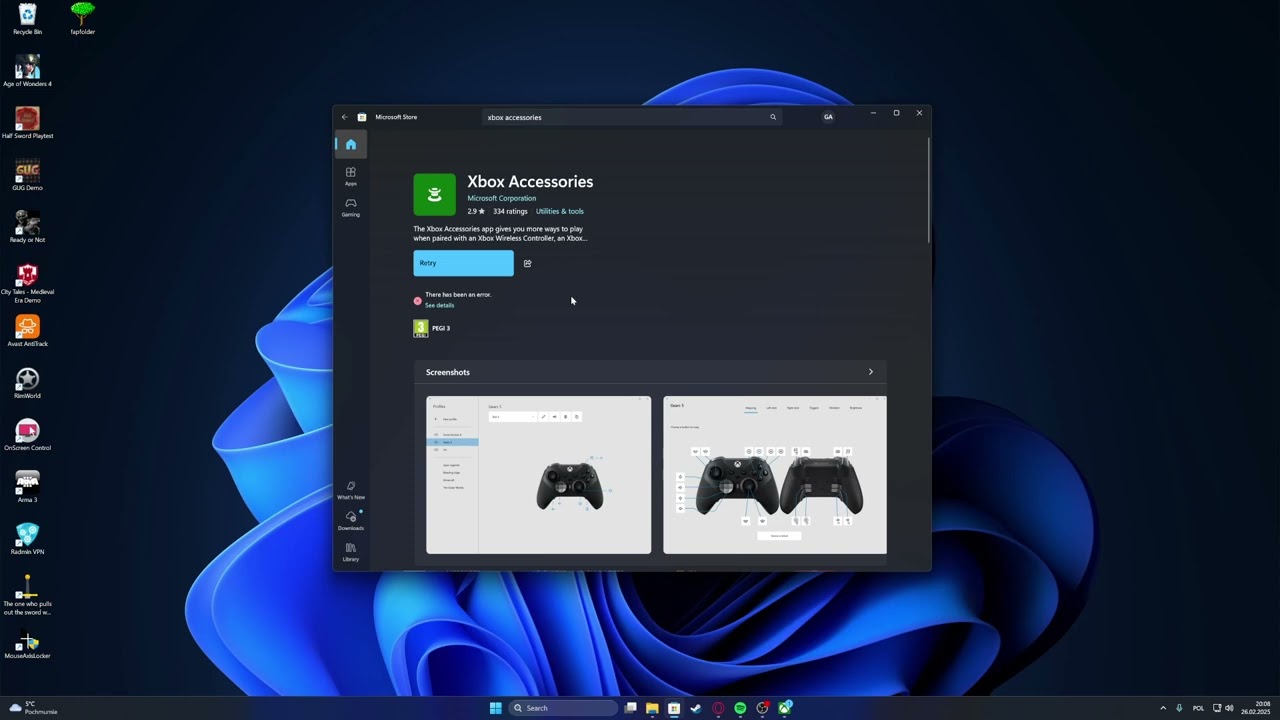Click the 334 ratings text

click(510, 211)
